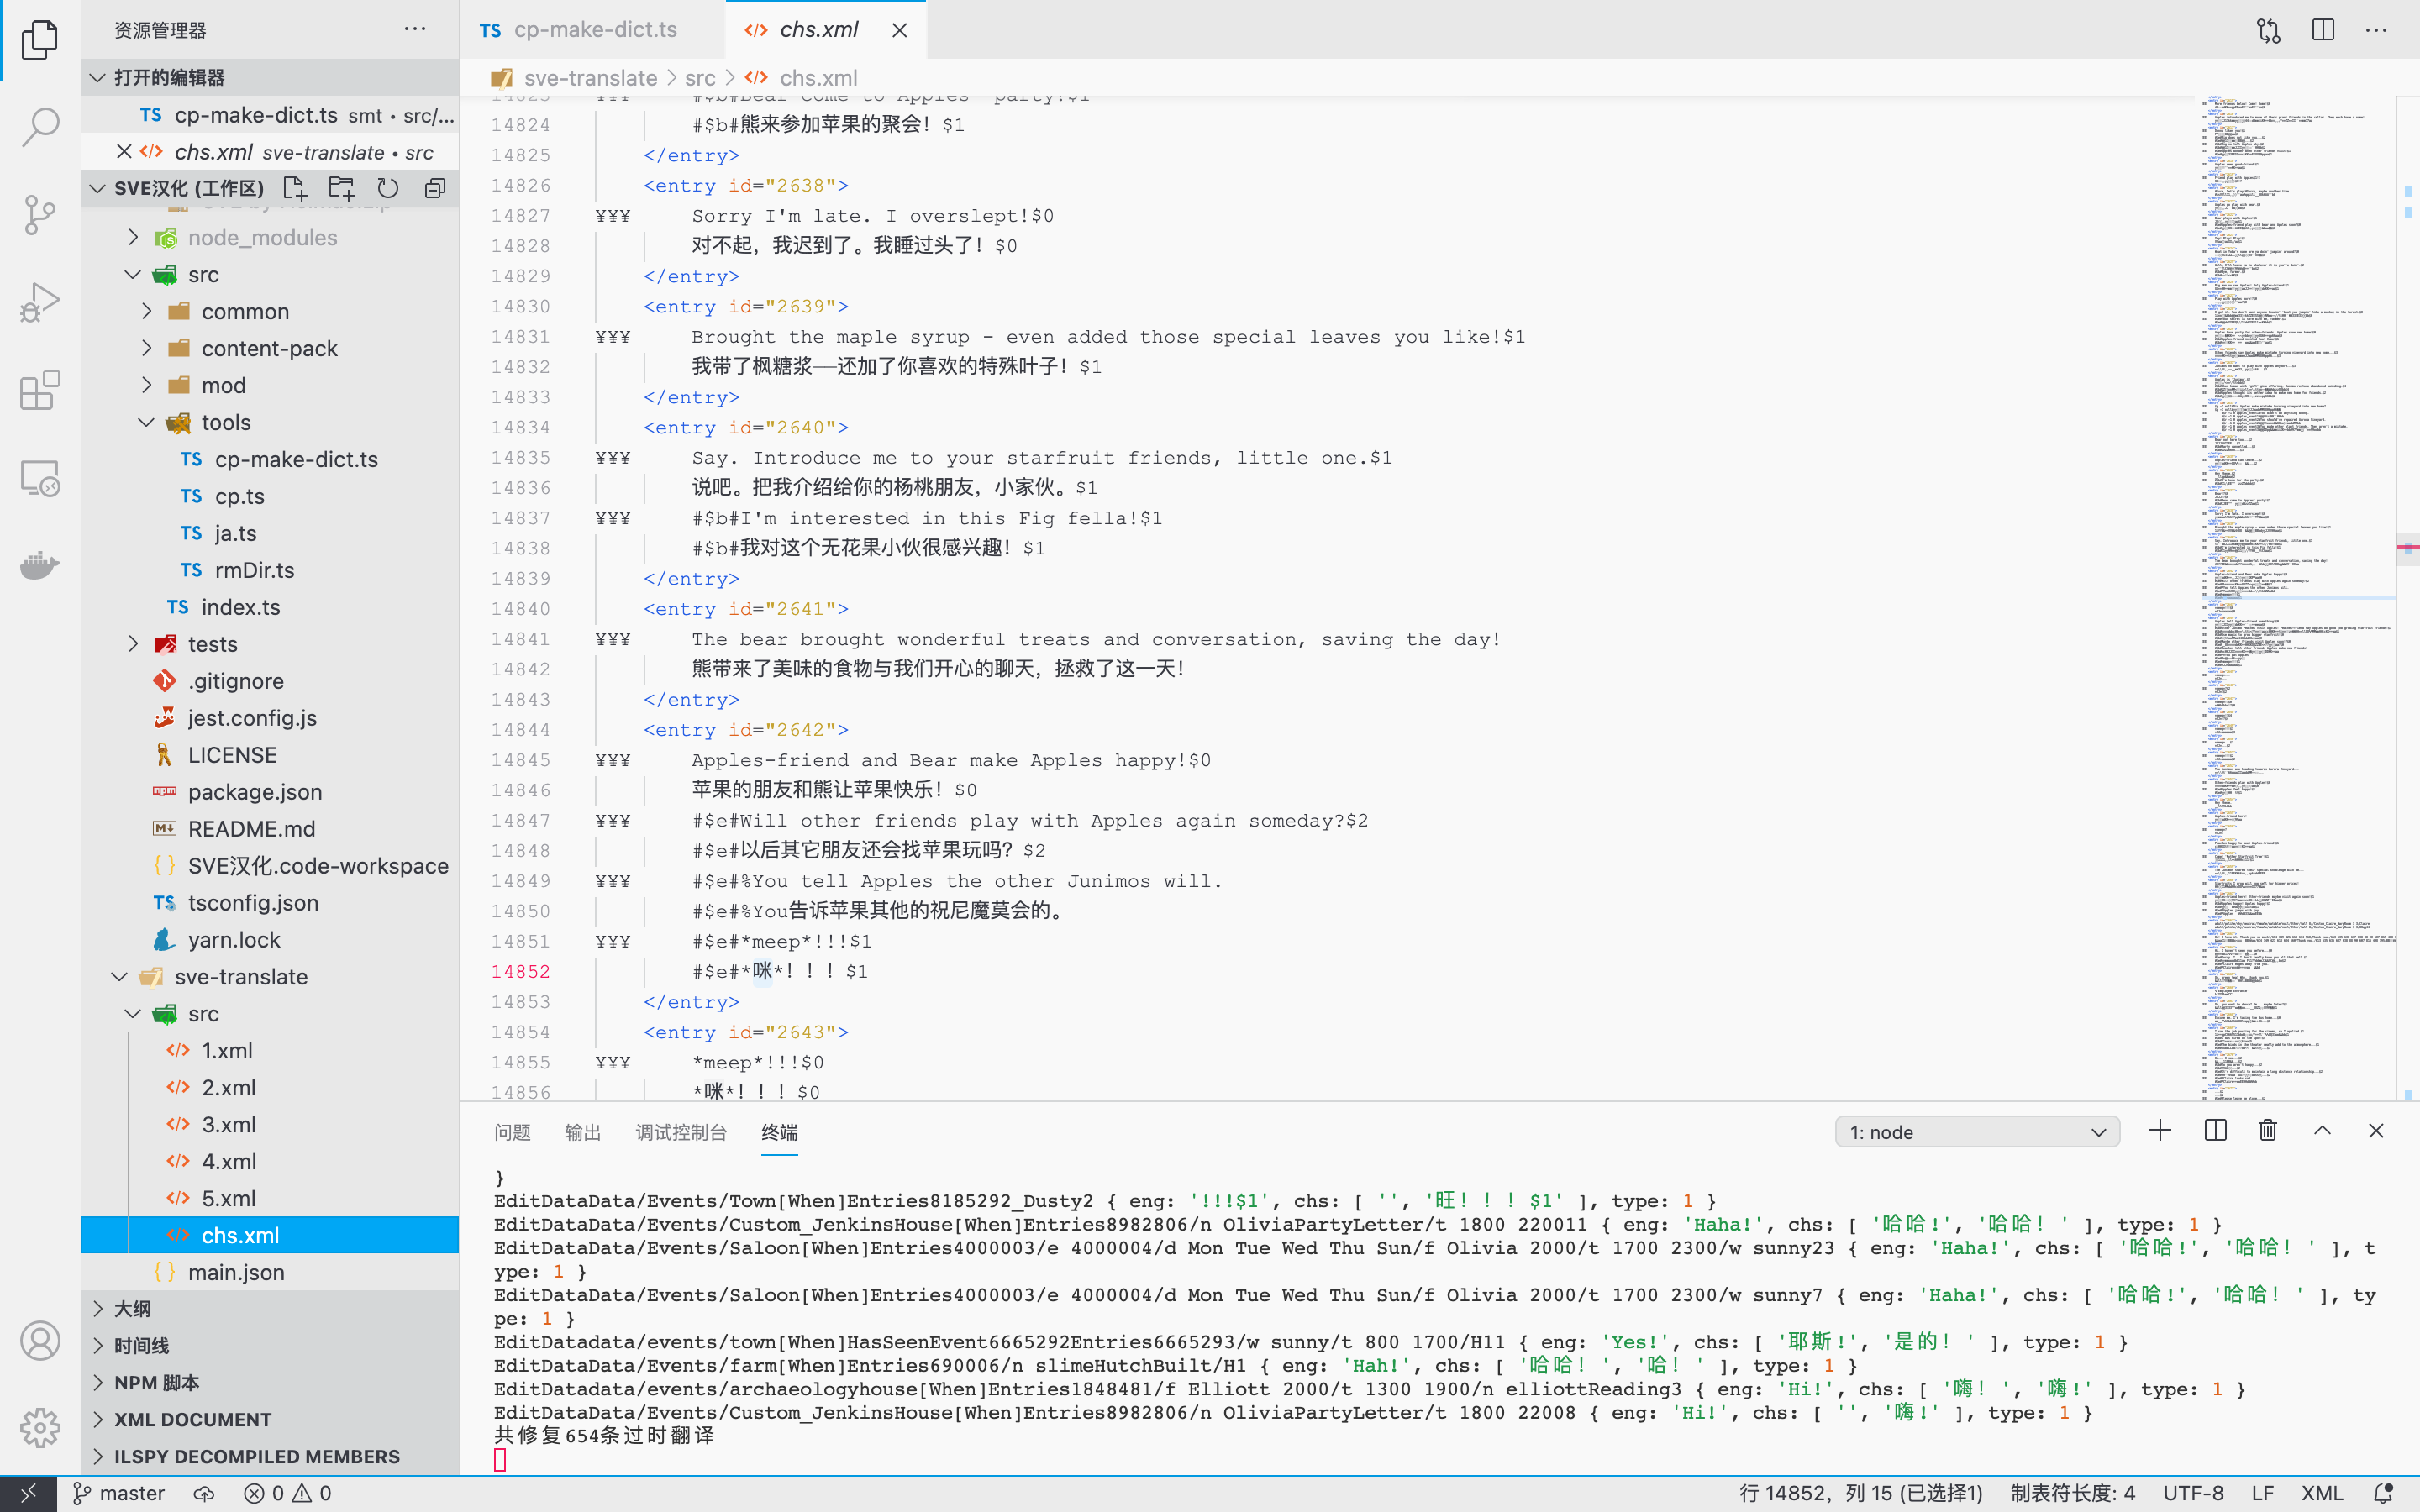Click the UTF-8 encoding status item
2420x1512 pixels.
pyautogui.click(x=2193, y=1493)
